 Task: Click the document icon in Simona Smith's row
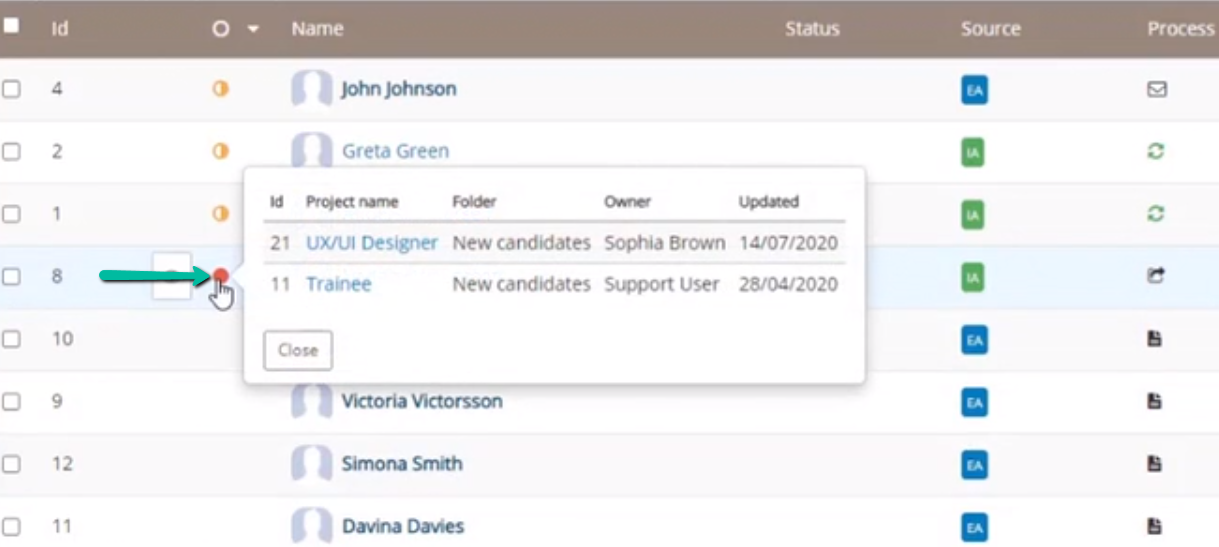coord(1155,464)
